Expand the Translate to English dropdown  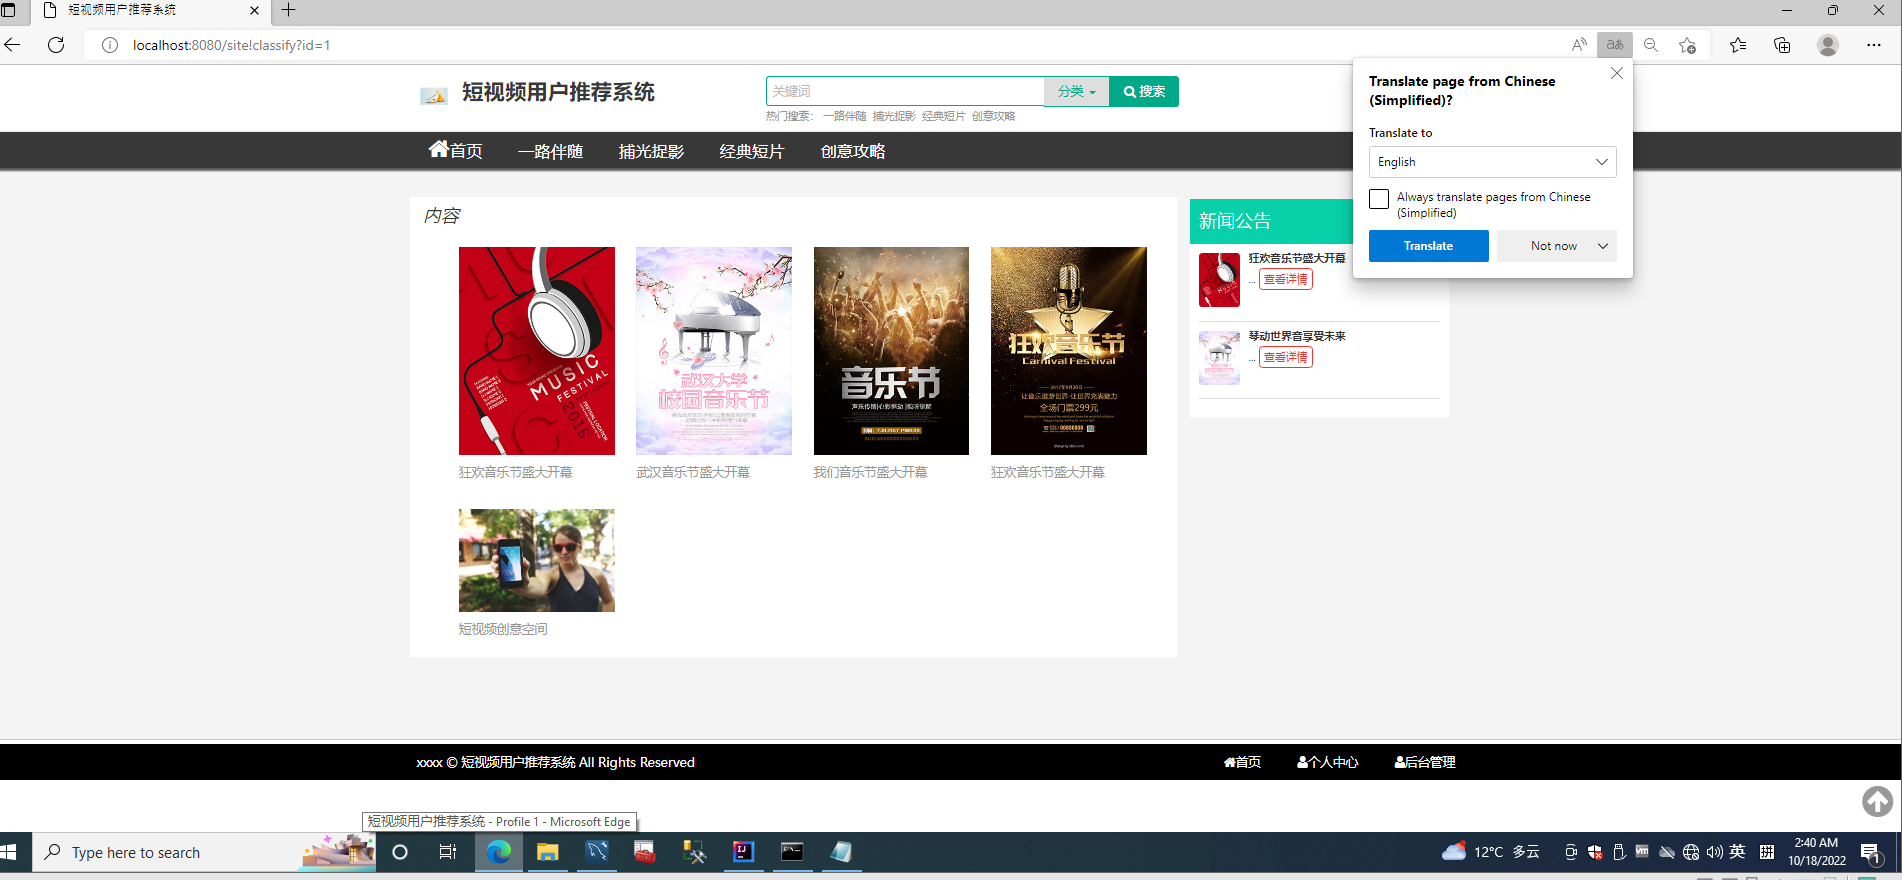(1492, 162)
